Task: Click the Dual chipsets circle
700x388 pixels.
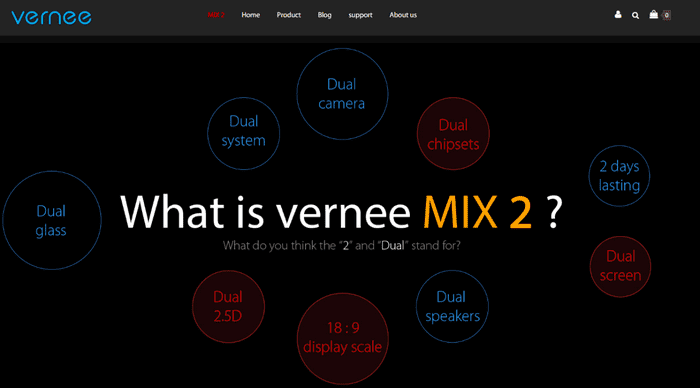Action: tap(453, 134)
